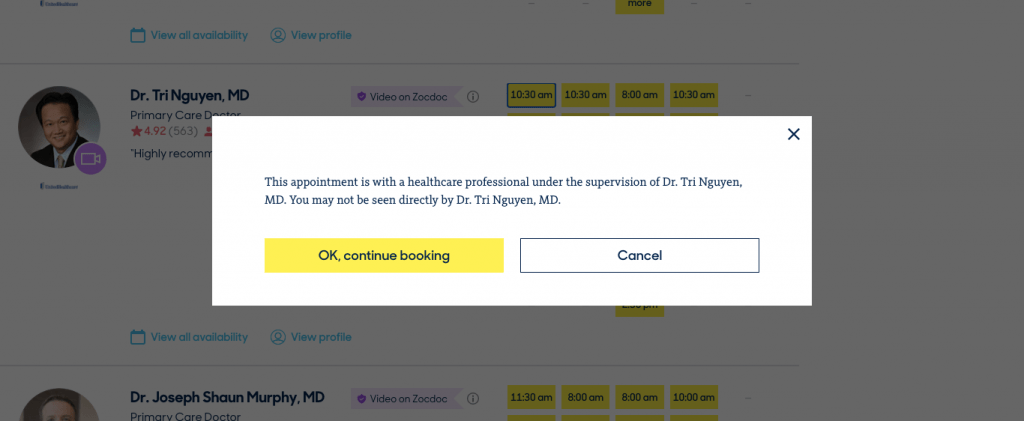
Task: Choose Dr. Murphy's 10:00 am time slot
Action: [694, 397]
